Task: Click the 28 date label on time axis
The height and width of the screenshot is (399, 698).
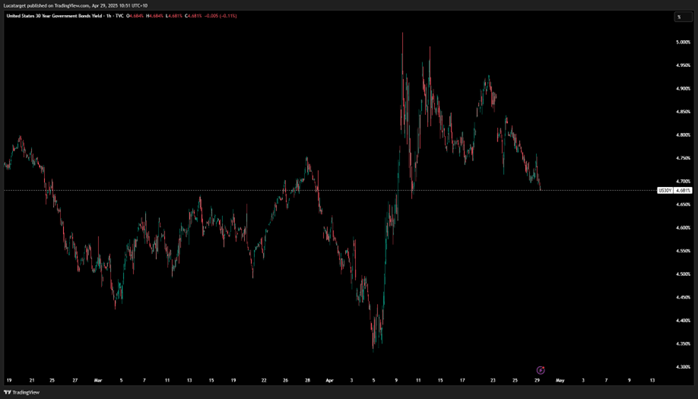Action: click(x=308, y=380)
